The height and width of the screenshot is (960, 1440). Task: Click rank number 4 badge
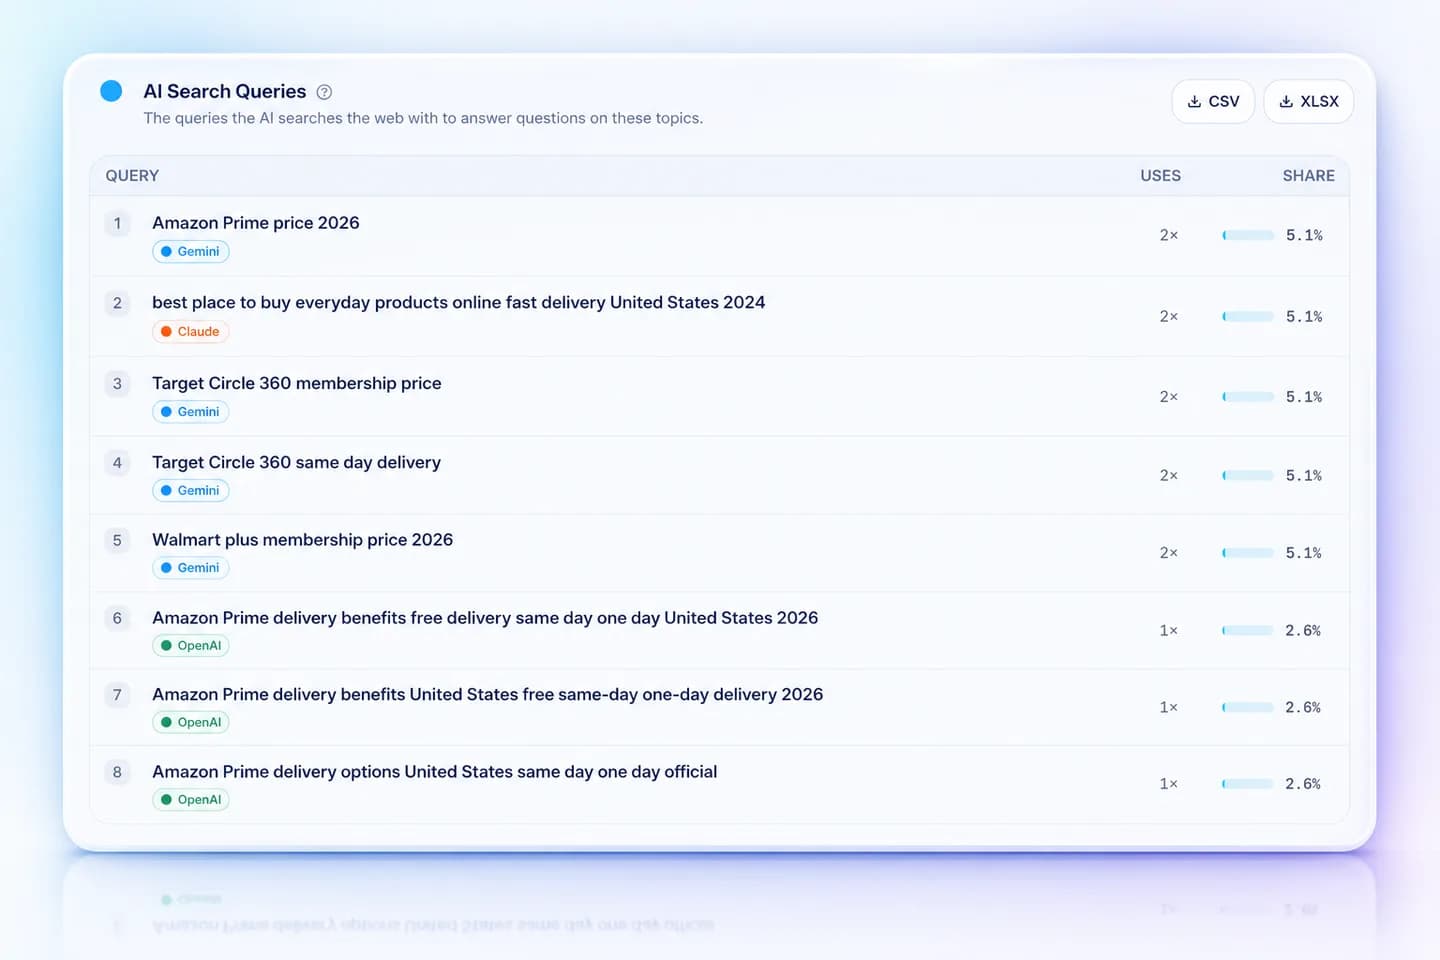tap(117, 462)
